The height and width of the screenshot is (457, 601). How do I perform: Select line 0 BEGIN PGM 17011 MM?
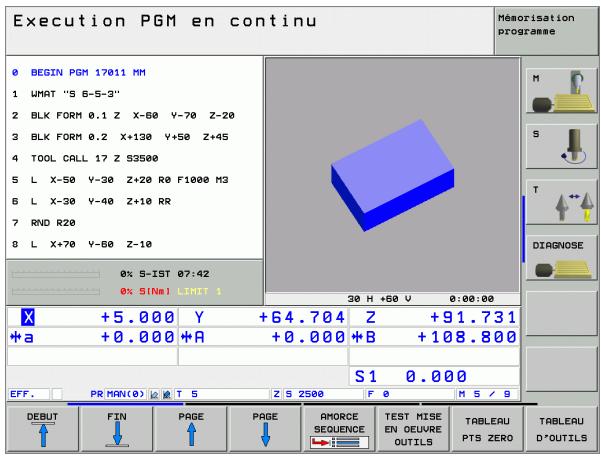coord(79,72)
